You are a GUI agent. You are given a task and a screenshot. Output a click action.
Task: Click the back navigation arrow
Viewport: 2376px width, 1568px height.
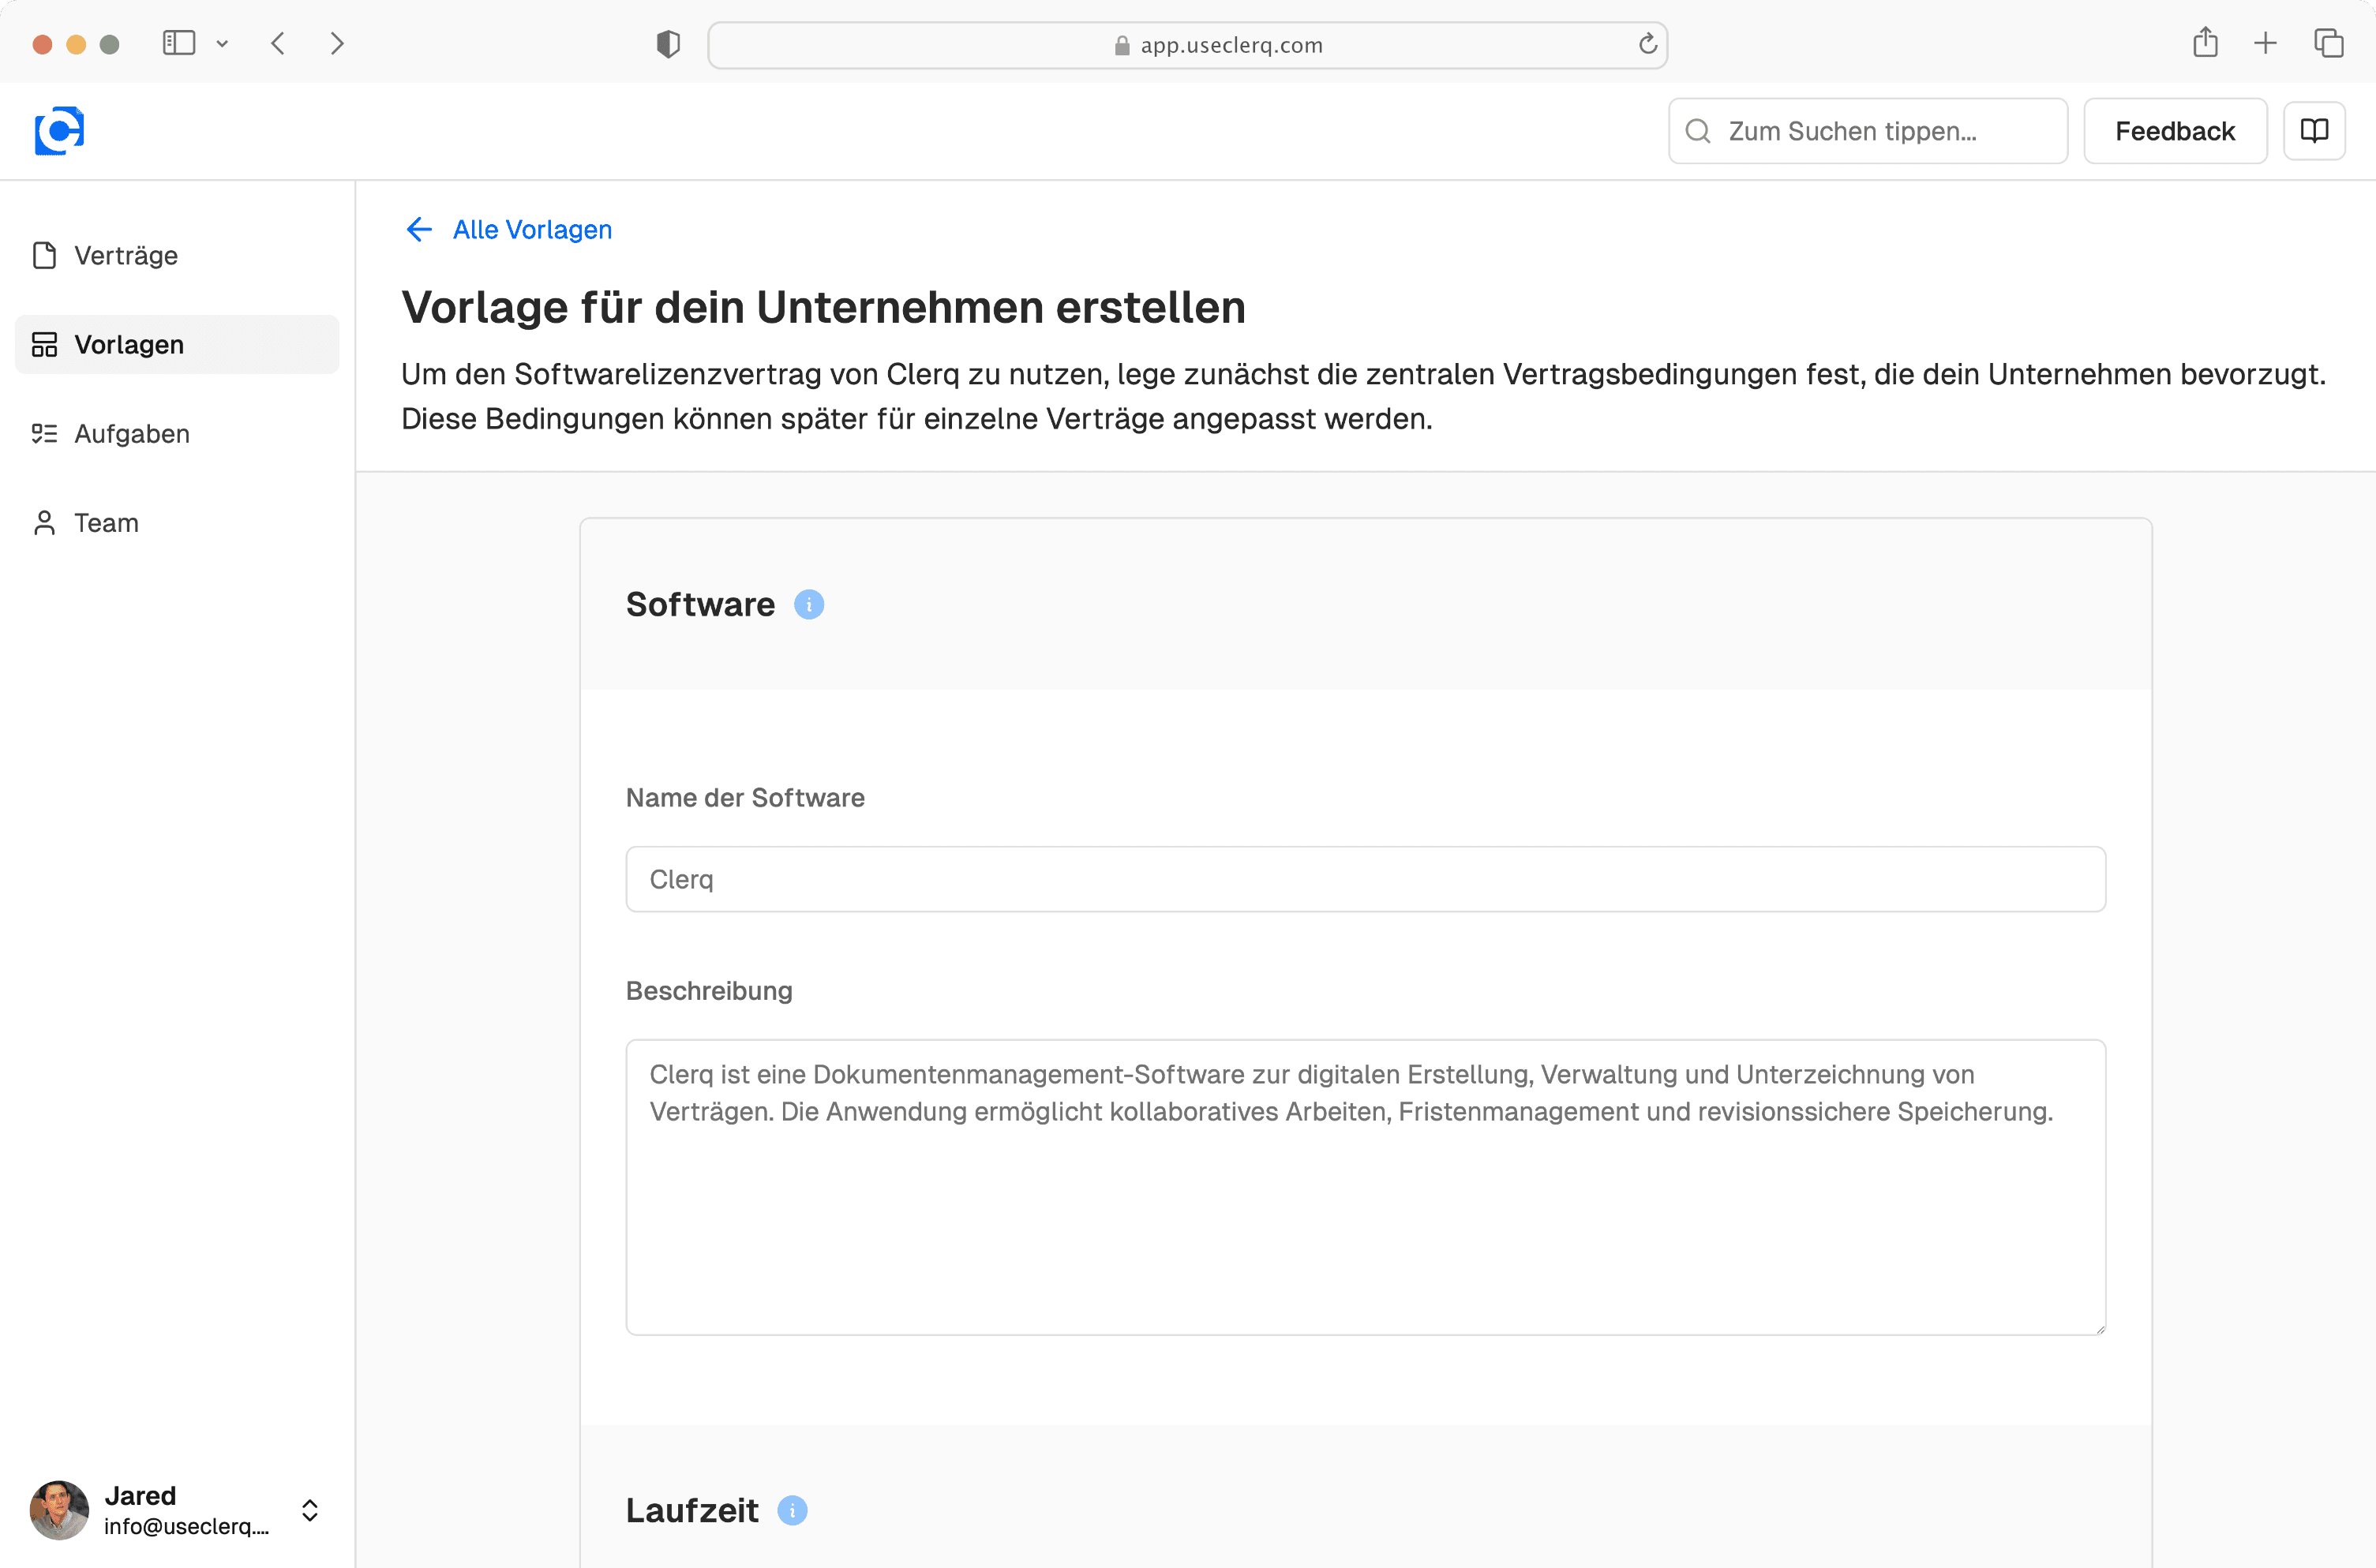click(x=278, y=43)
